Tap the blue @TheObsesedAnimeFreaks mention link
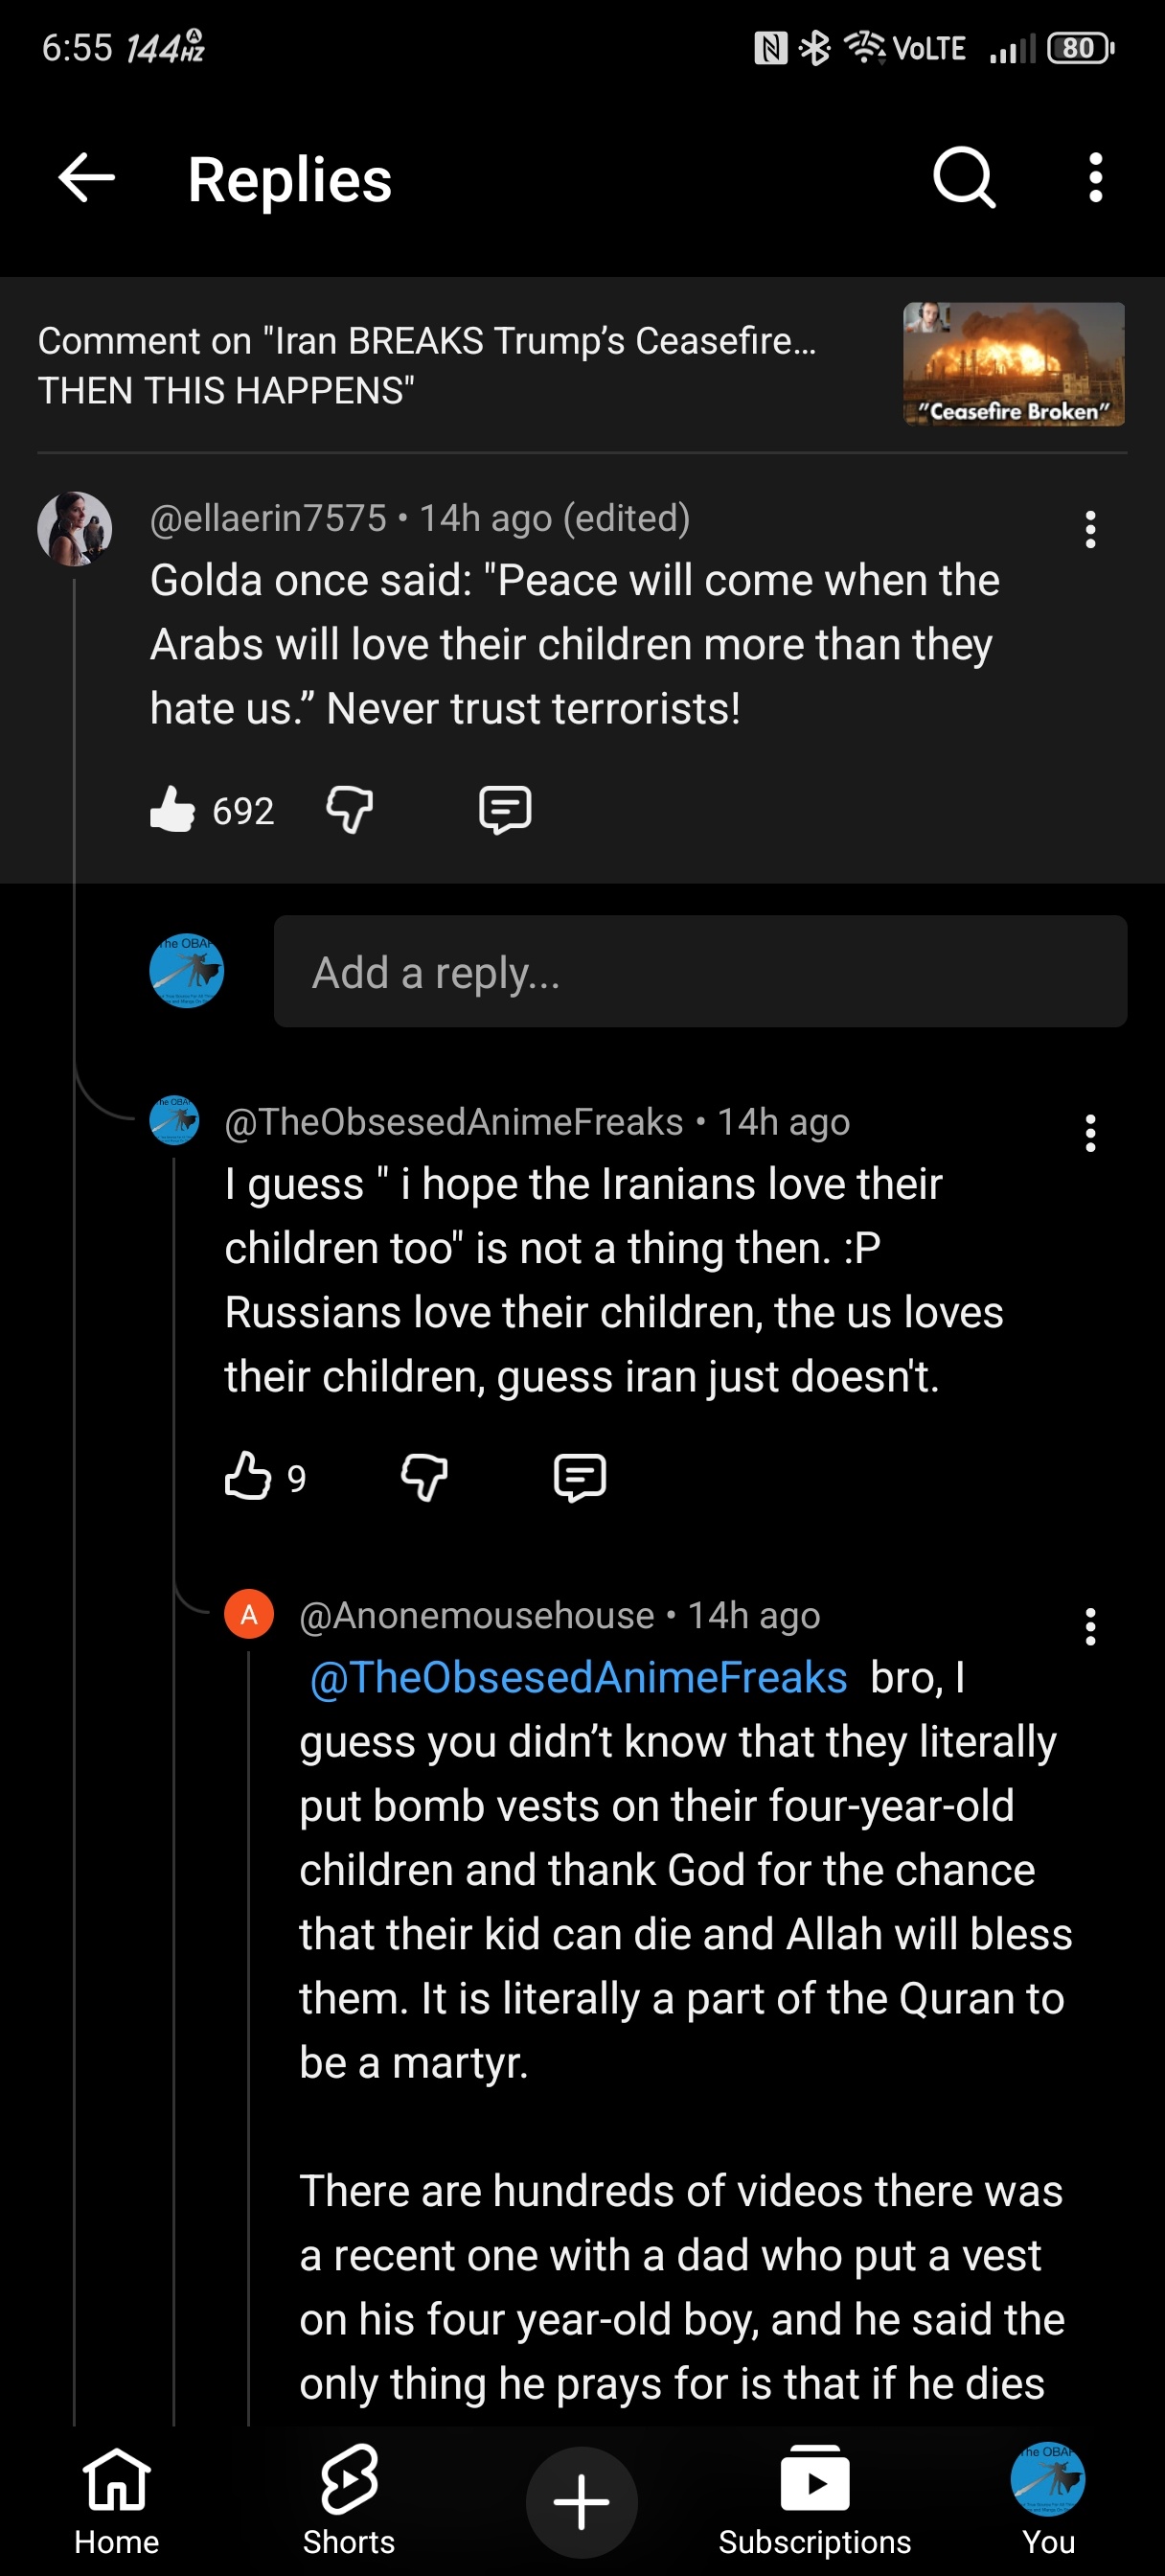 579,1677
